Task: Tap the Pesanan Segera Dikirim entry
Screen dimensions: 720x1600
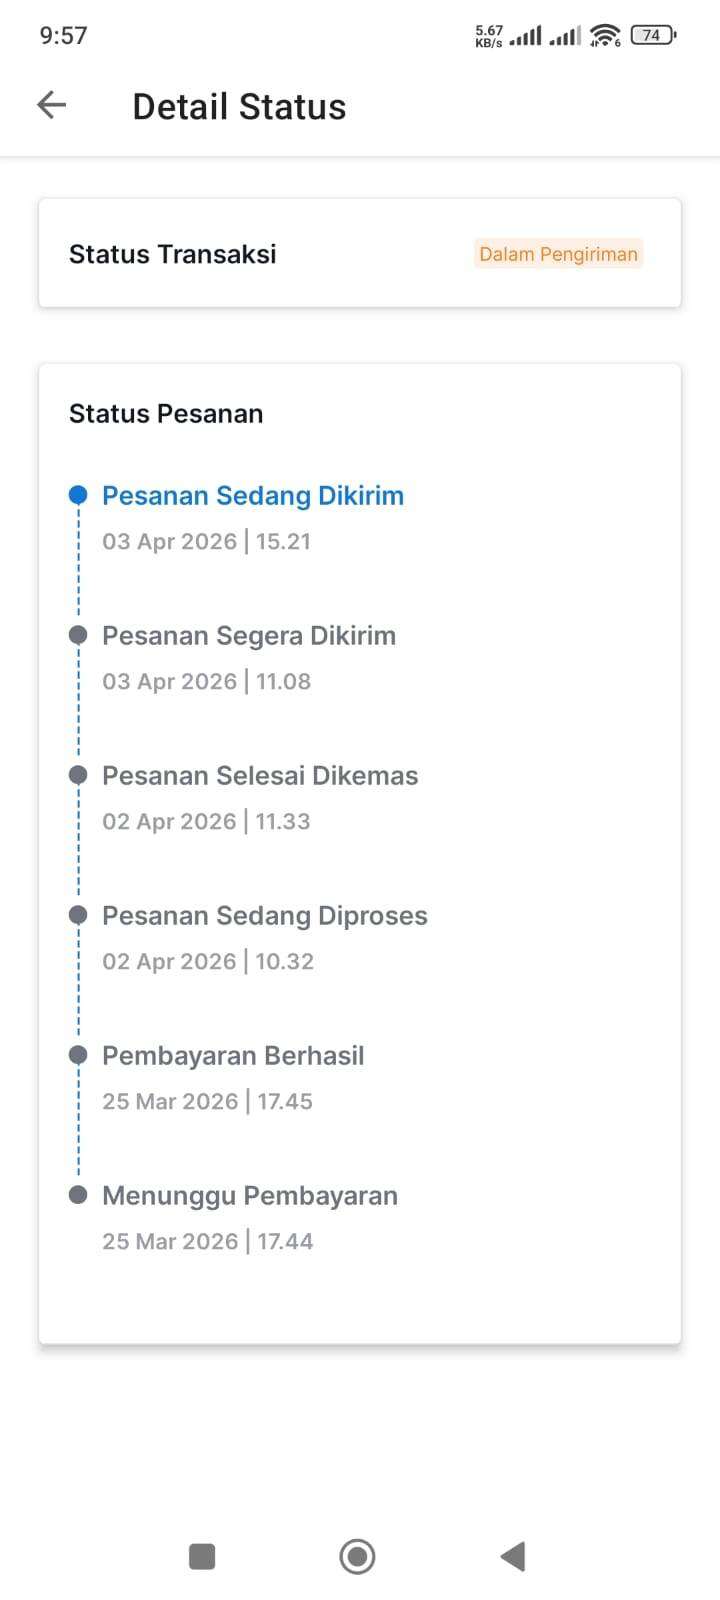Action: click(x=249, y=636)
